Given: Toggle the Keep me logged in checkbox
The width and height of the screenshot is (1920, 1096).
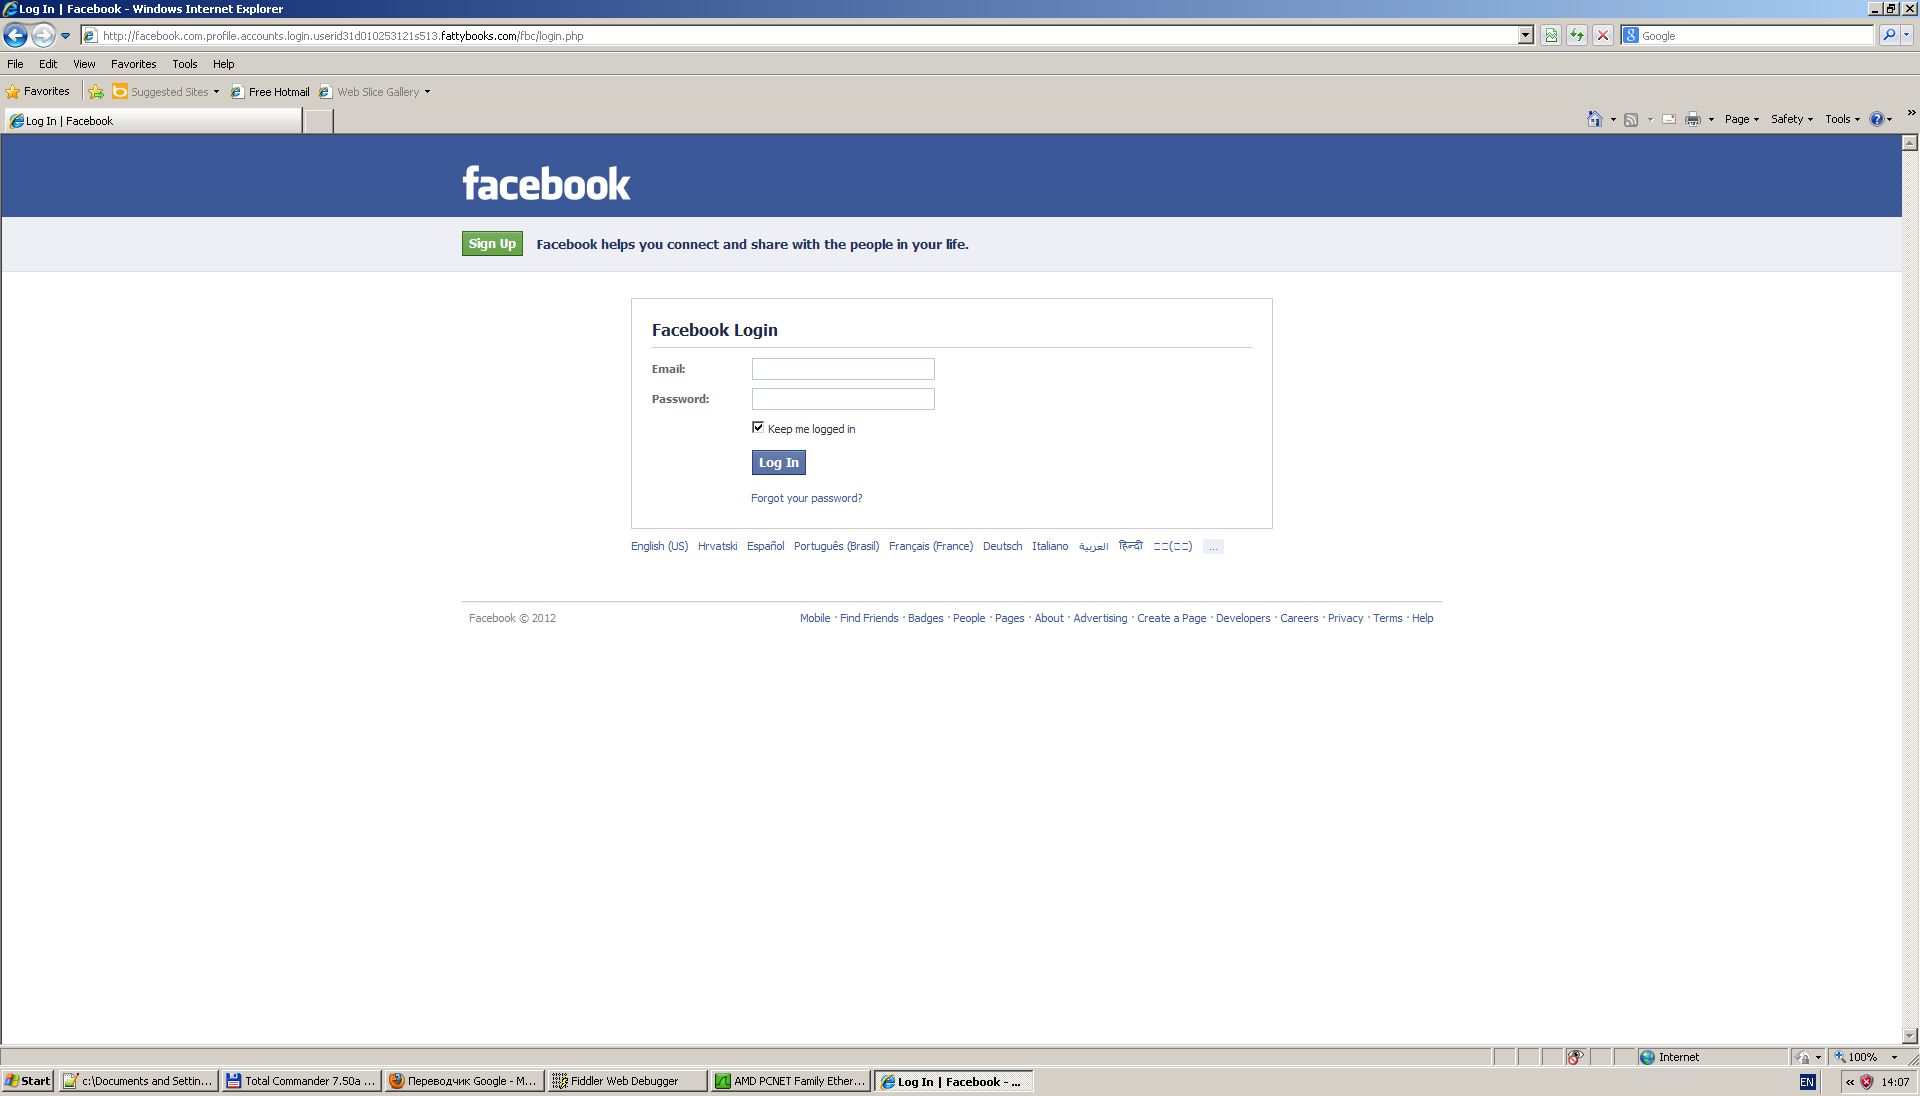Looking at the screenshot, I should 757,426.
